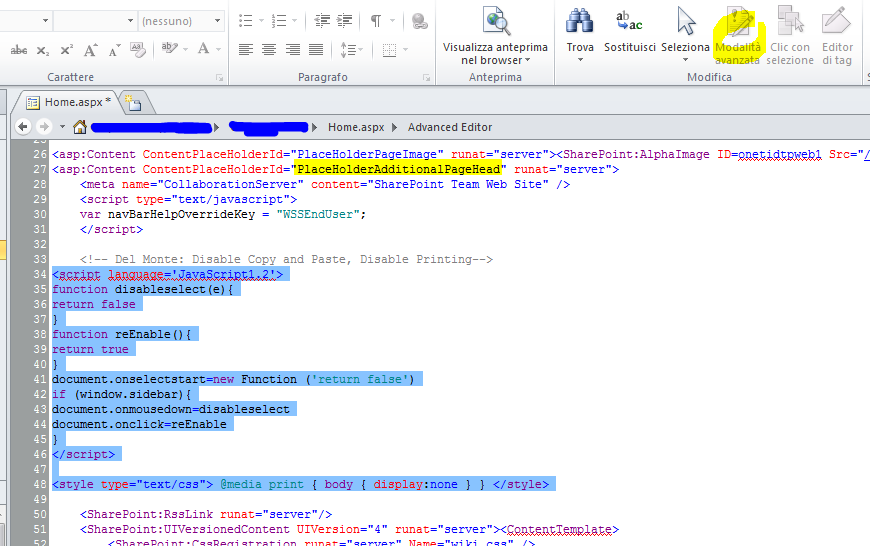Viewport: 870px width, 546px height.
Task: Apply superscript formatting
Action: 67,50
